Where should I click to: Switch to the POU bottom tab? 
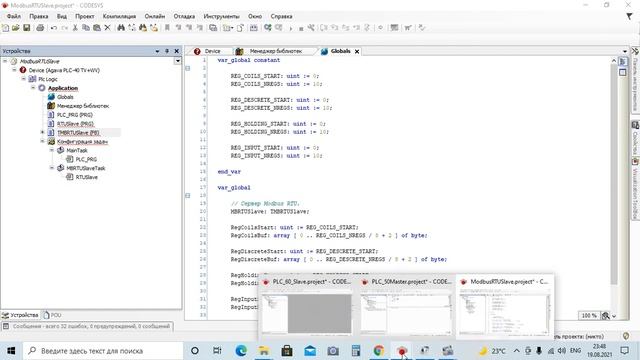[52, 315]
